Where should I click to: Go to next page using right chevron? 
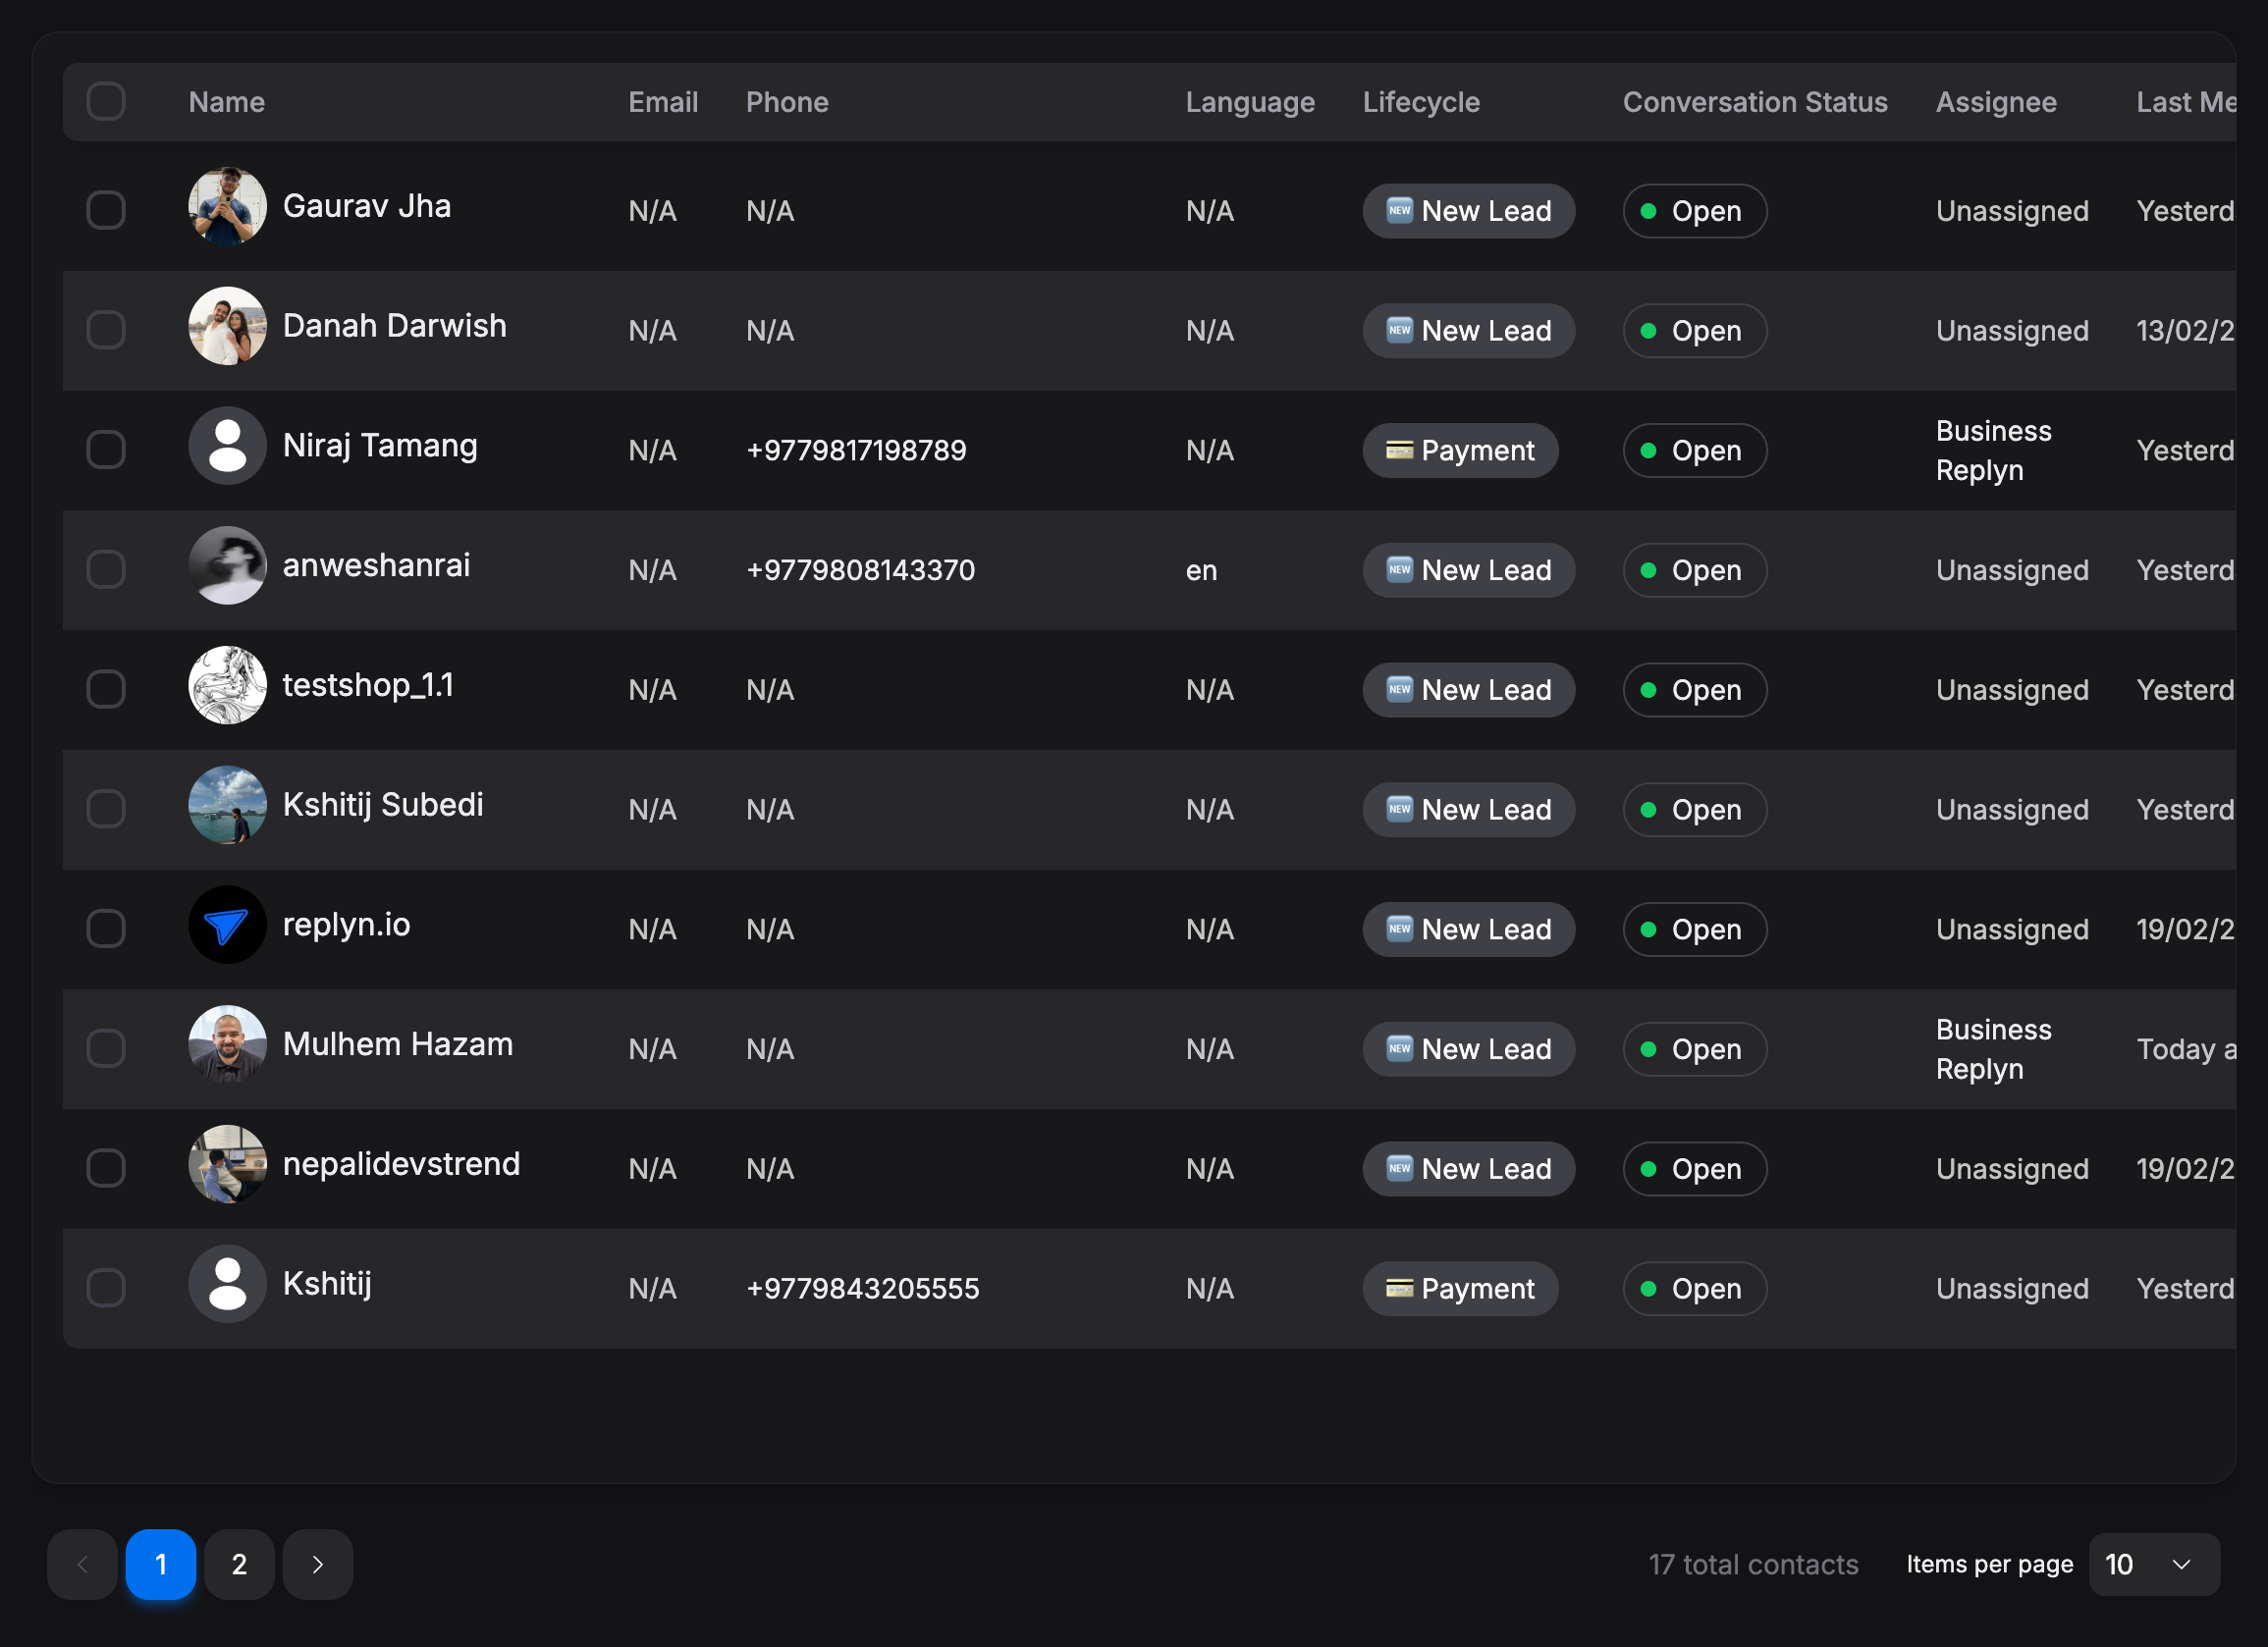pos(317,1564)
